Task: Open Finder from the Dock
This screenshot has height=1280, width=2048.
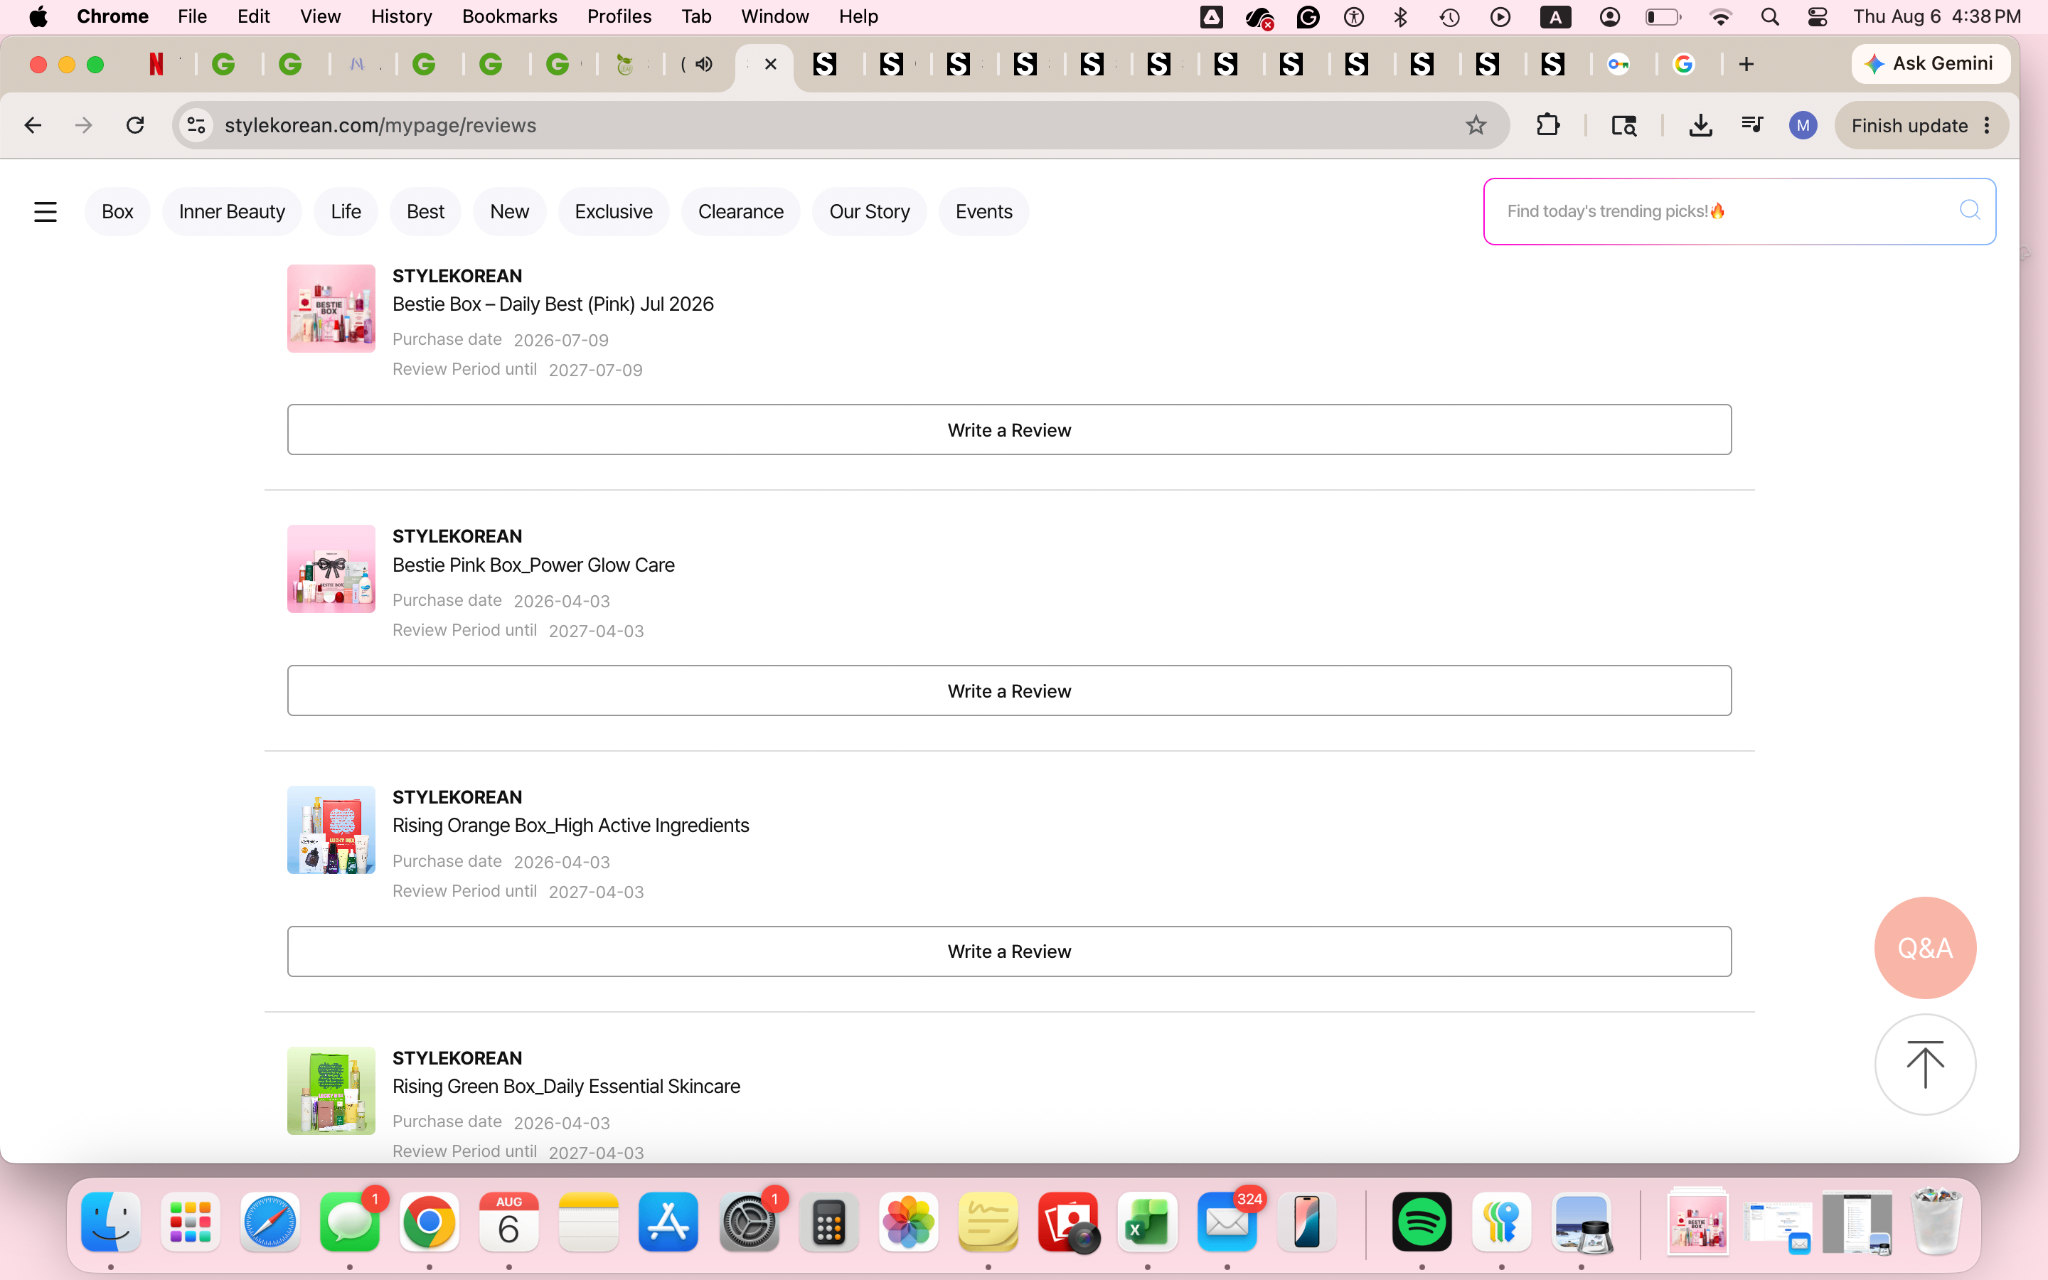Action: click(110, 1222)
